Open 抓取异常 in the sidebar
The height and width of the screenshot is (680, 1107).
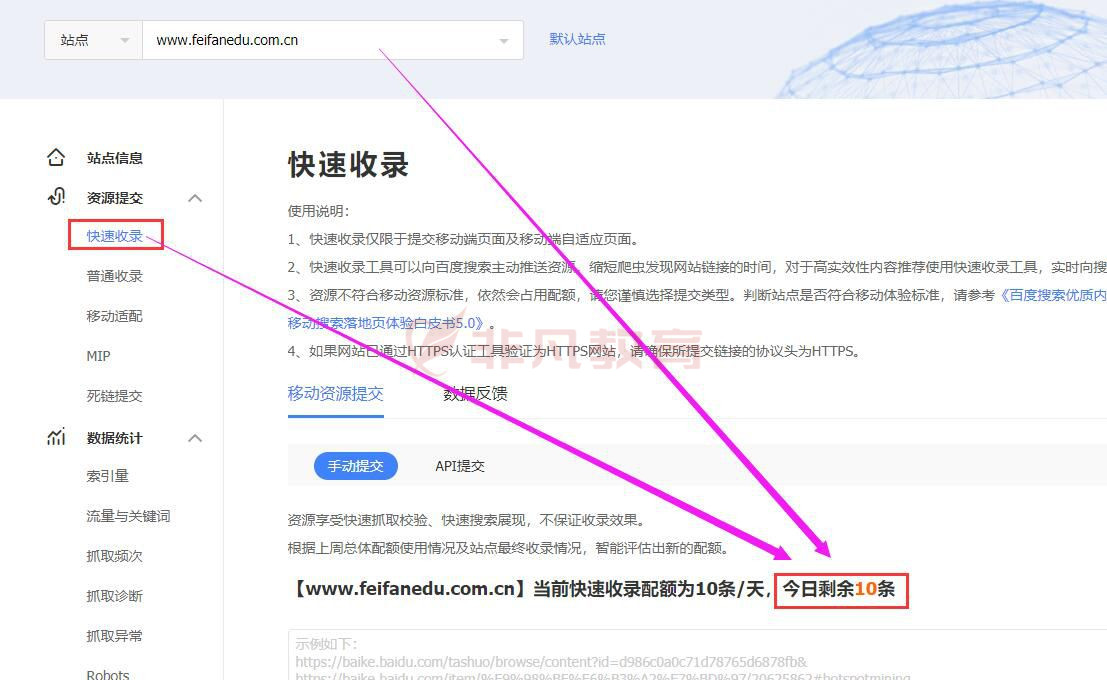(x=114, y=636)
